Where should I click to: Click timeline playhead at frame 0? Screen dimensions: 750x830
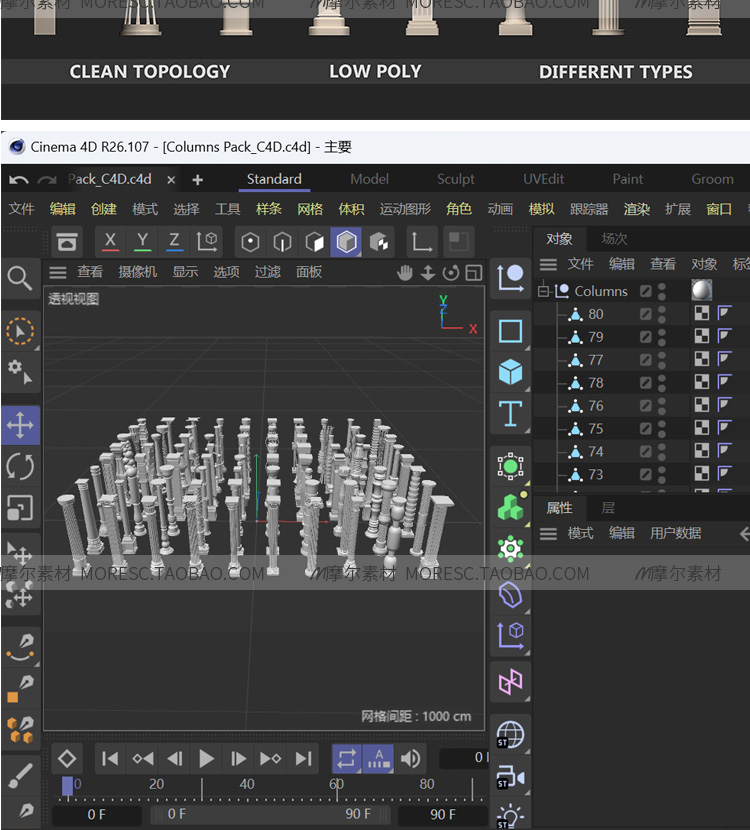(x=68, y=786)
